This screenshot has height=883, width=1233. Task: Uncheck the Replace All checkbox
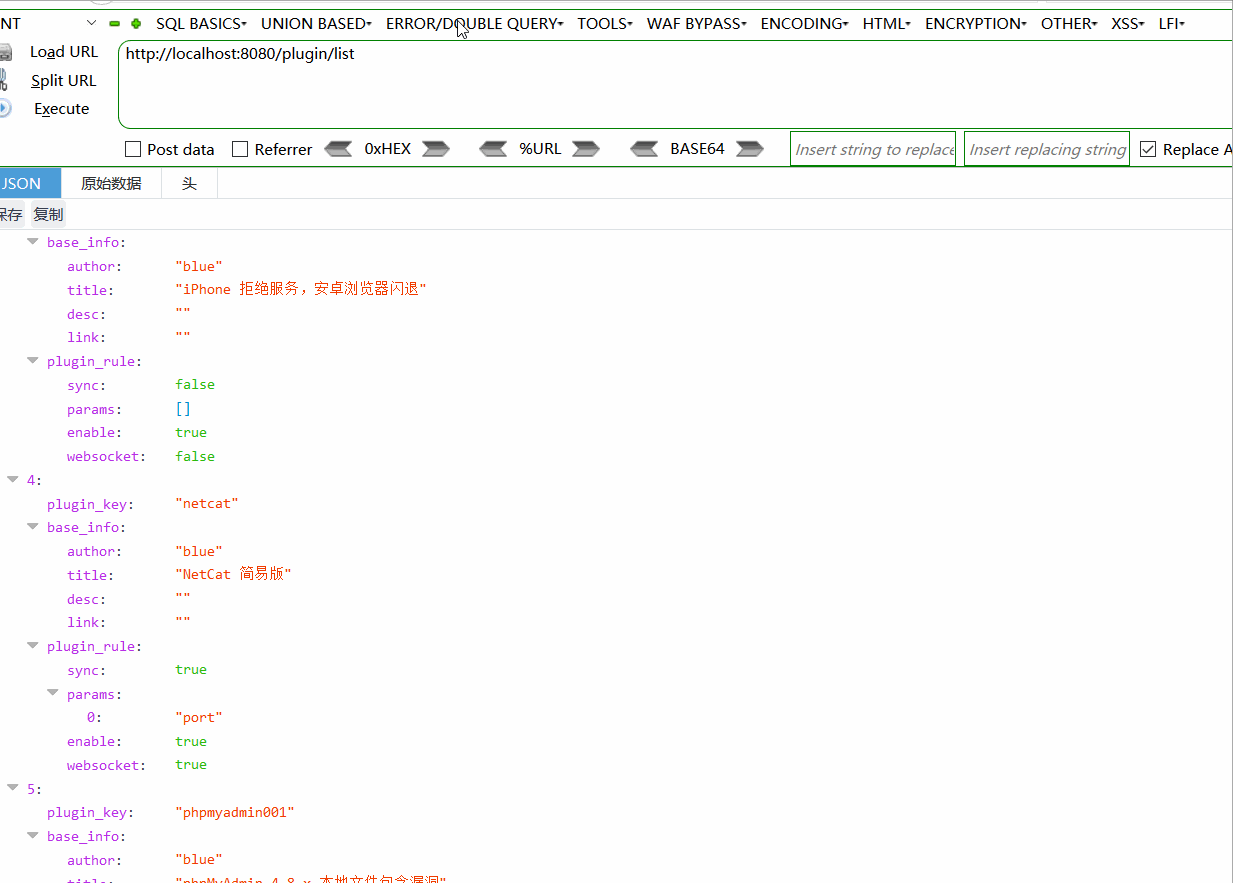(1148, 149)
